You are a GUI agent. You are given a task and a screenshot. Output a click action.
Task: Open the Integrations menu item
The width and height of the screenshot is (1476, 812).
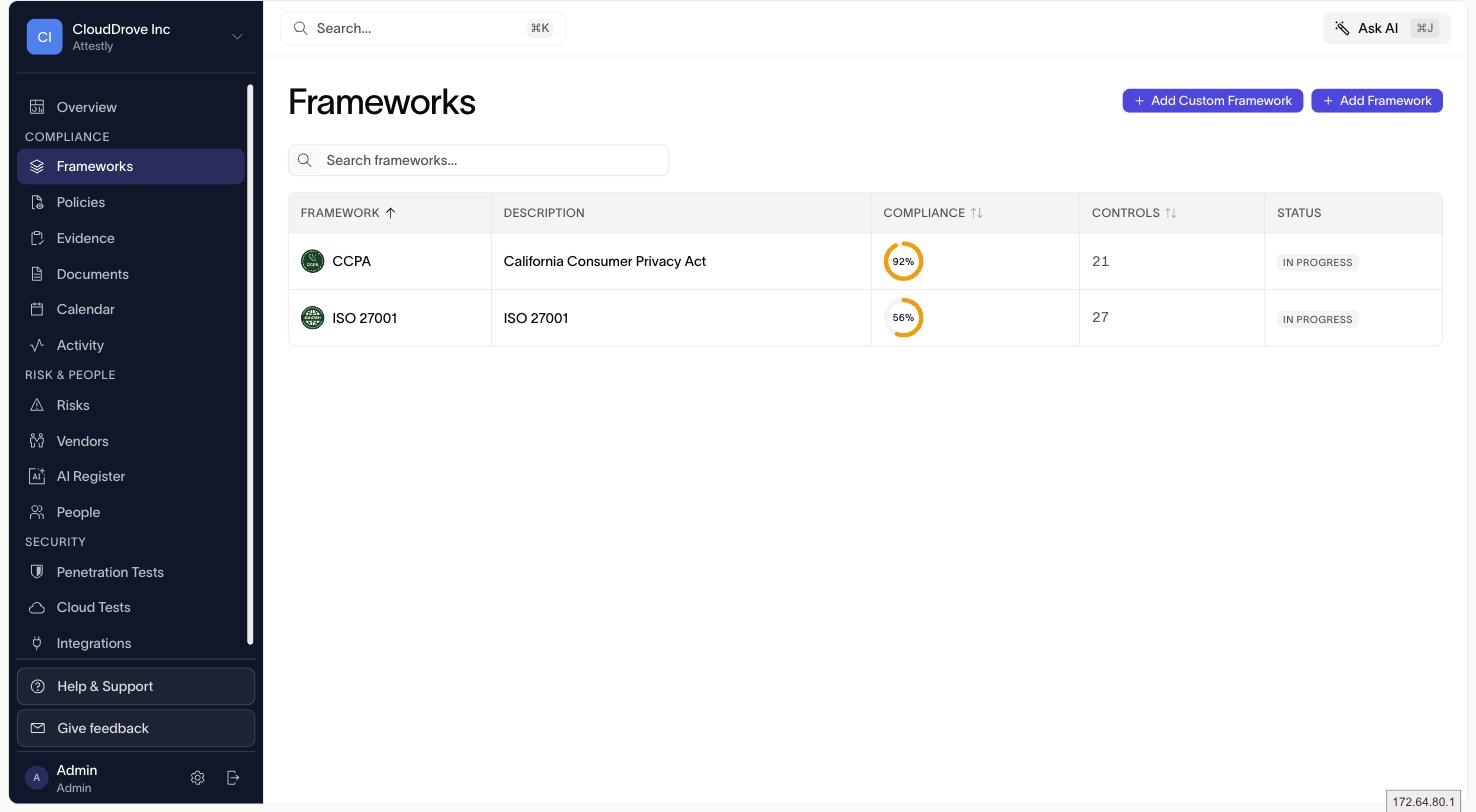pyautogui.click(x=130, y=643)
